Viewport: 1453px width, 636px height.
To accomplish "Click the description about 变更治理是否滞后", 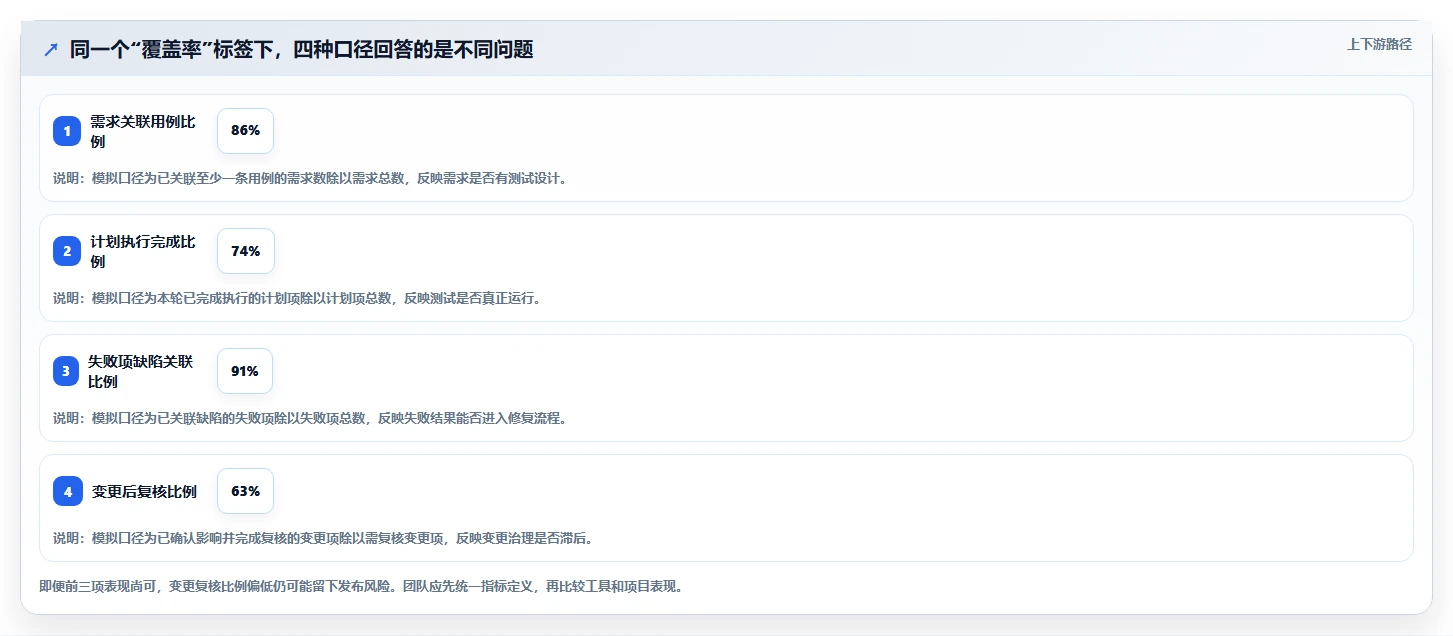I will 323,538.
